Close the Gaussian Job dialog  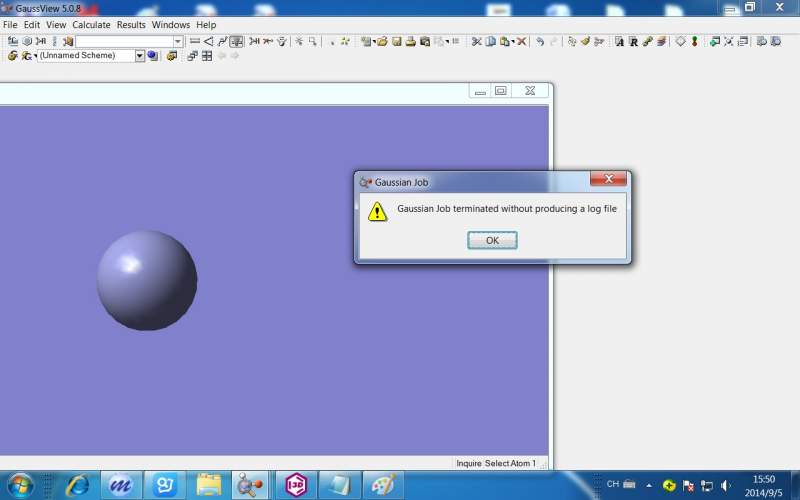coord(608,179)
